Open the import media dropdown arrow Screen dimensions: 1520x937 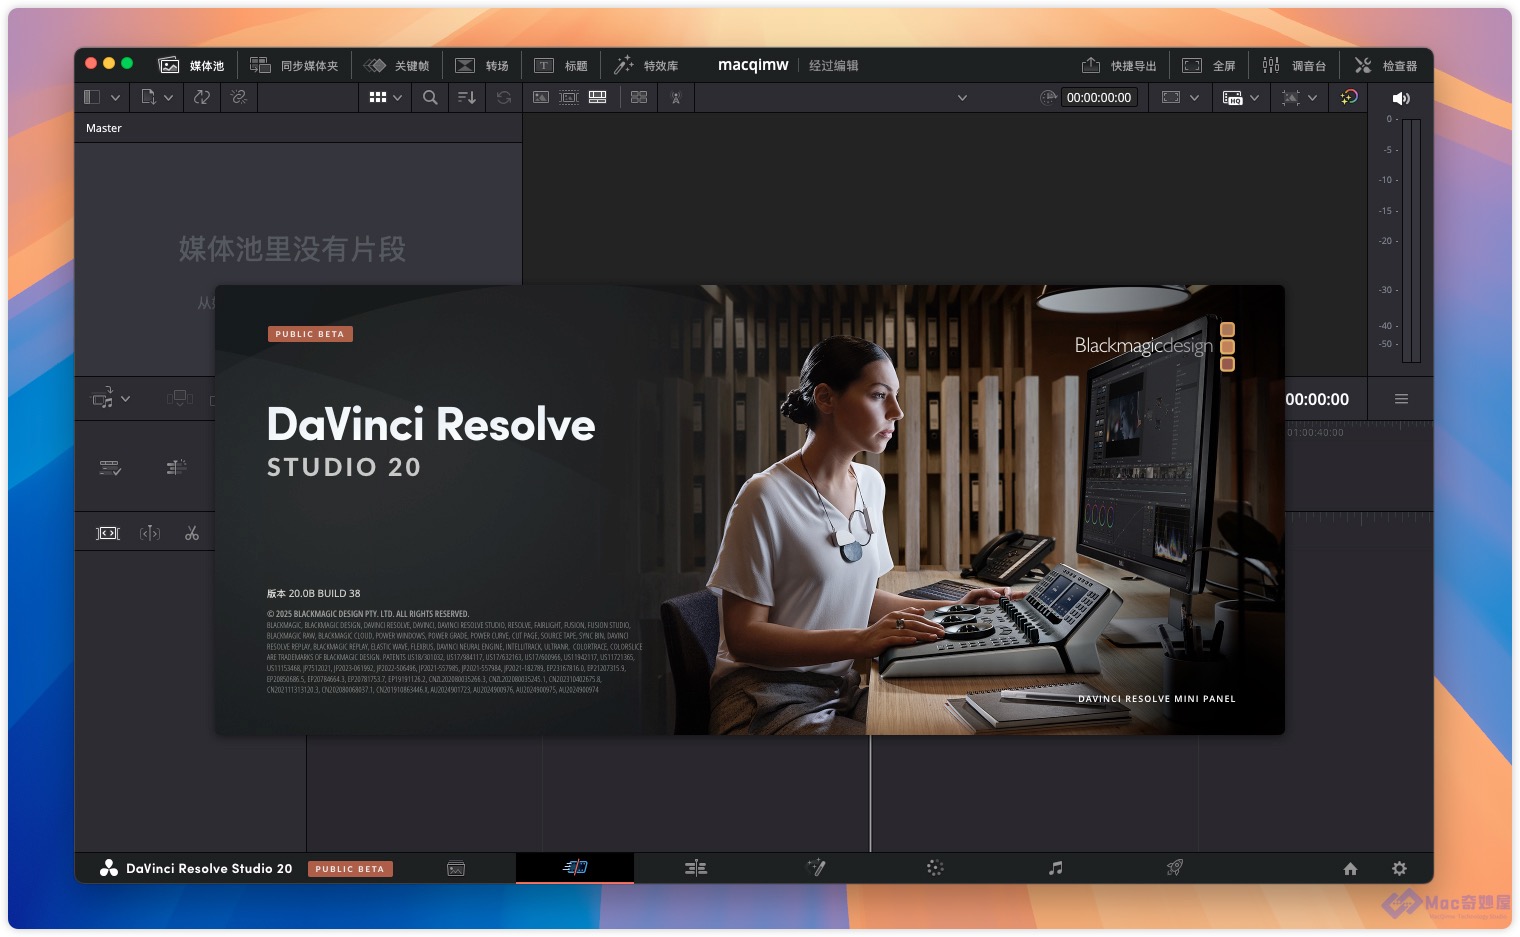coord(168,98)
